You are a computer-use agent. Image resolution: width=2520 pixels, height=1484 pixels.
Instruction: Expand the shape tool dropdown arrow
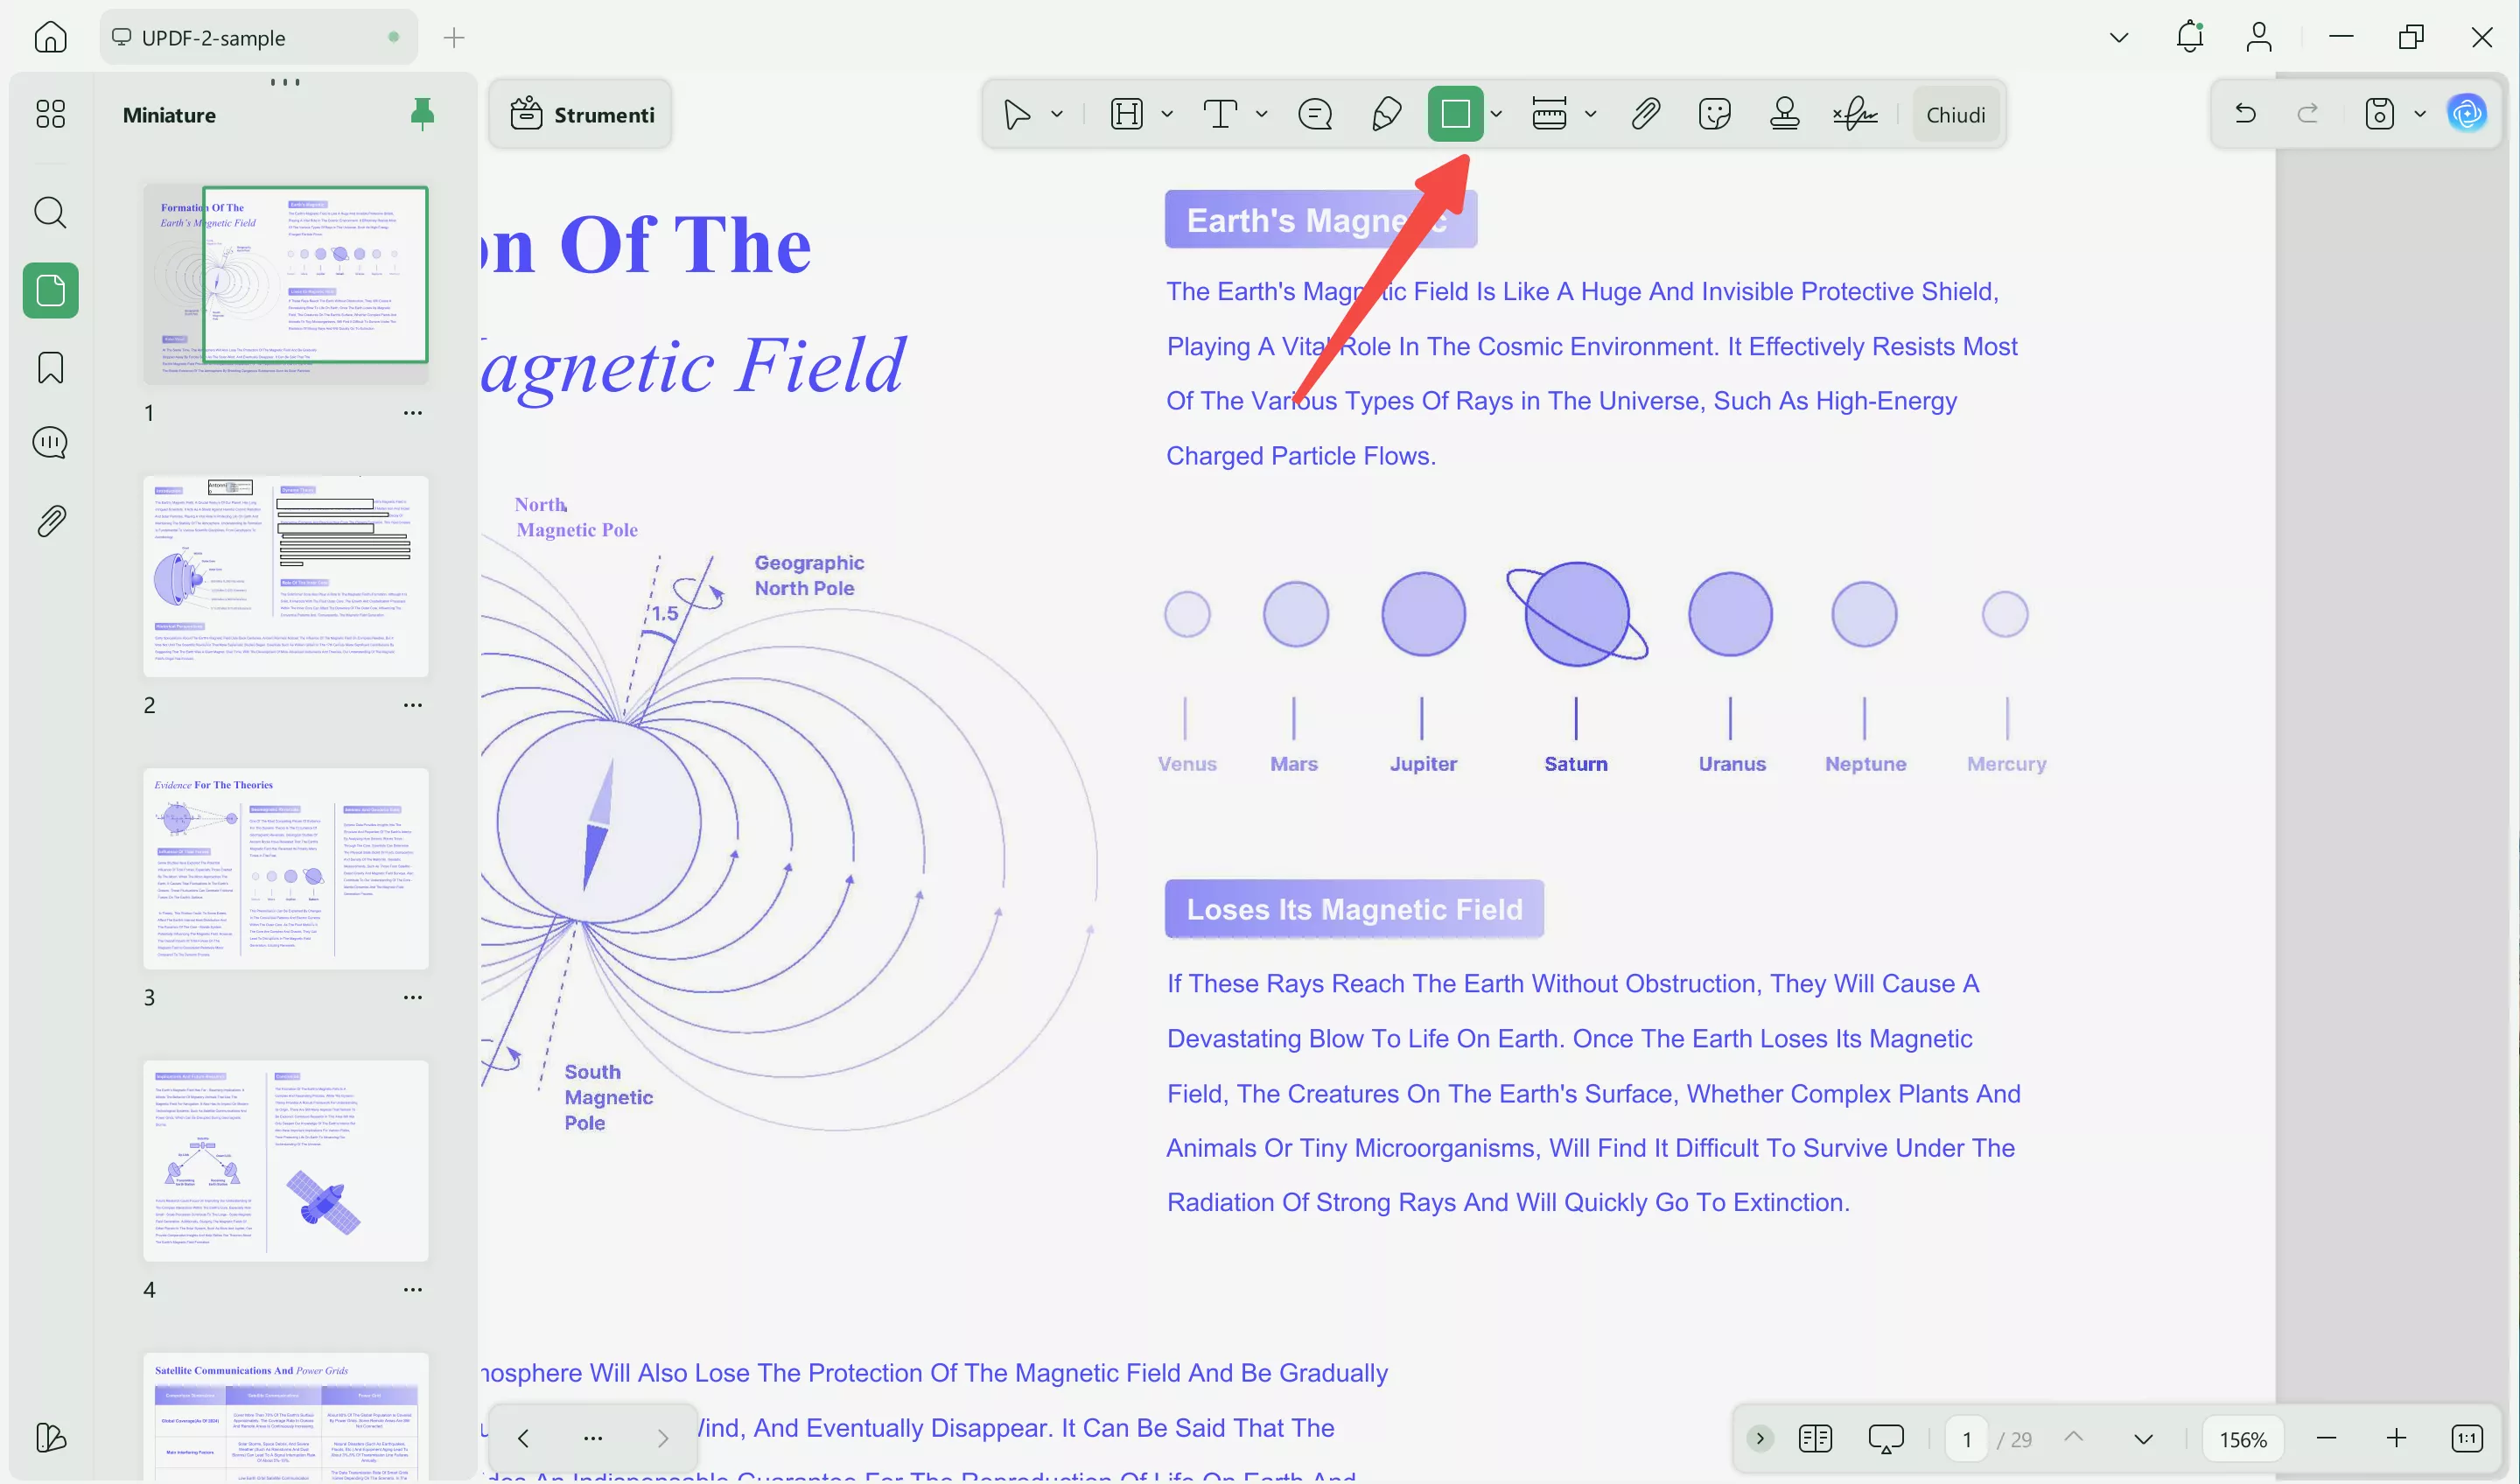coord(1496,114)
